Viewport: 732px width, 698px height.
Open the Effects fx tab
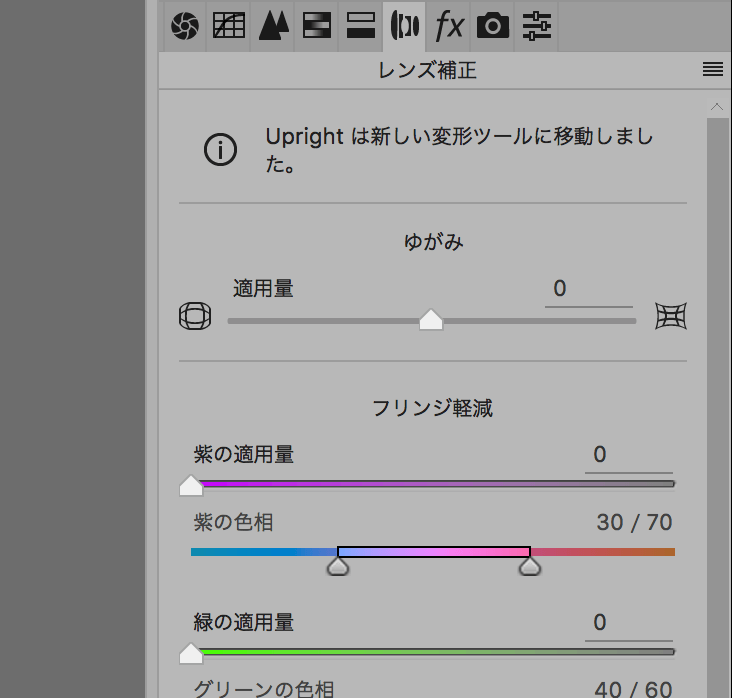pyautogui.click(x=449, y=26)
